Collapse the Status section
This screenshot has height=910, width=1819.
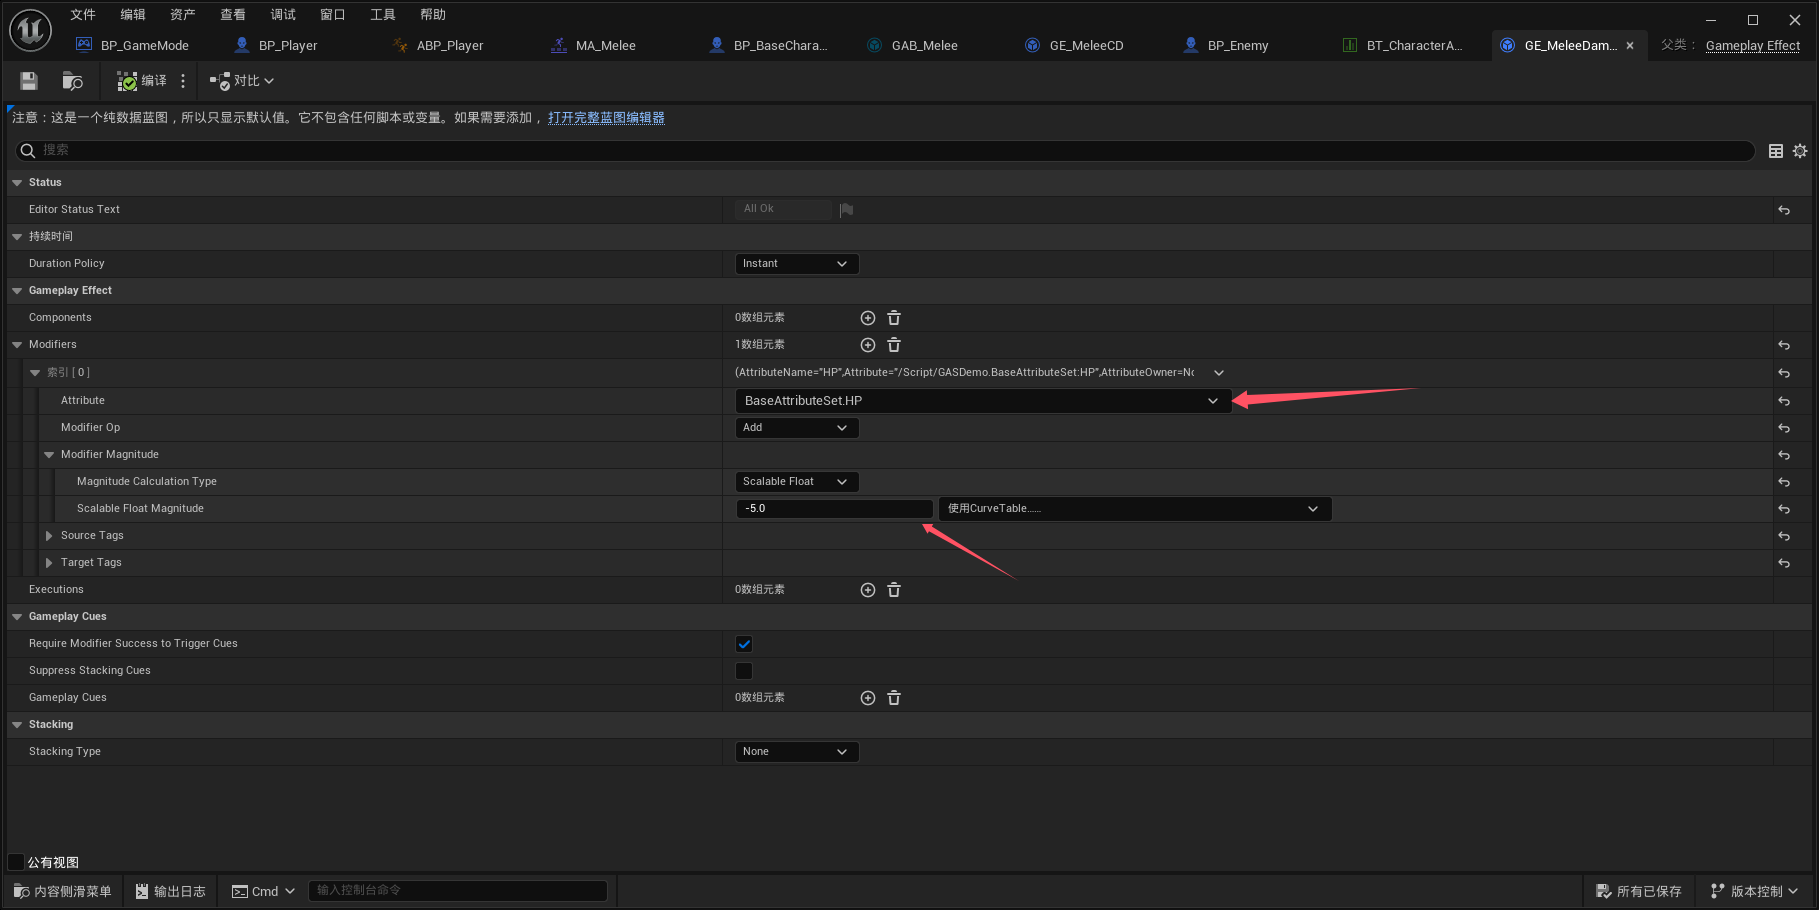pyautogui.click(x=17, y=183)
